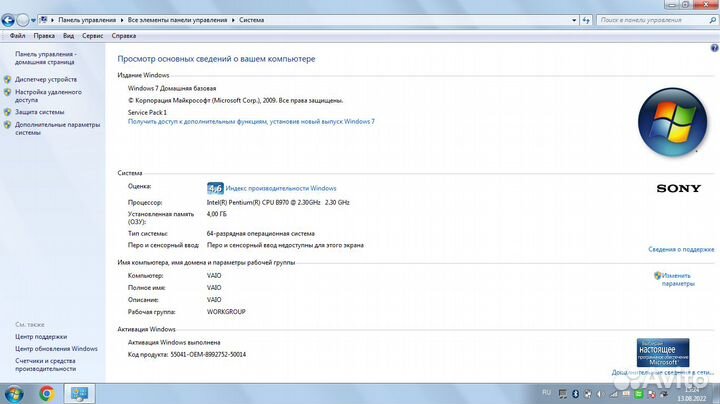Screen dimensions: 720x404
Task: Open the Сервис menu
Action: (x=92, y=36)
